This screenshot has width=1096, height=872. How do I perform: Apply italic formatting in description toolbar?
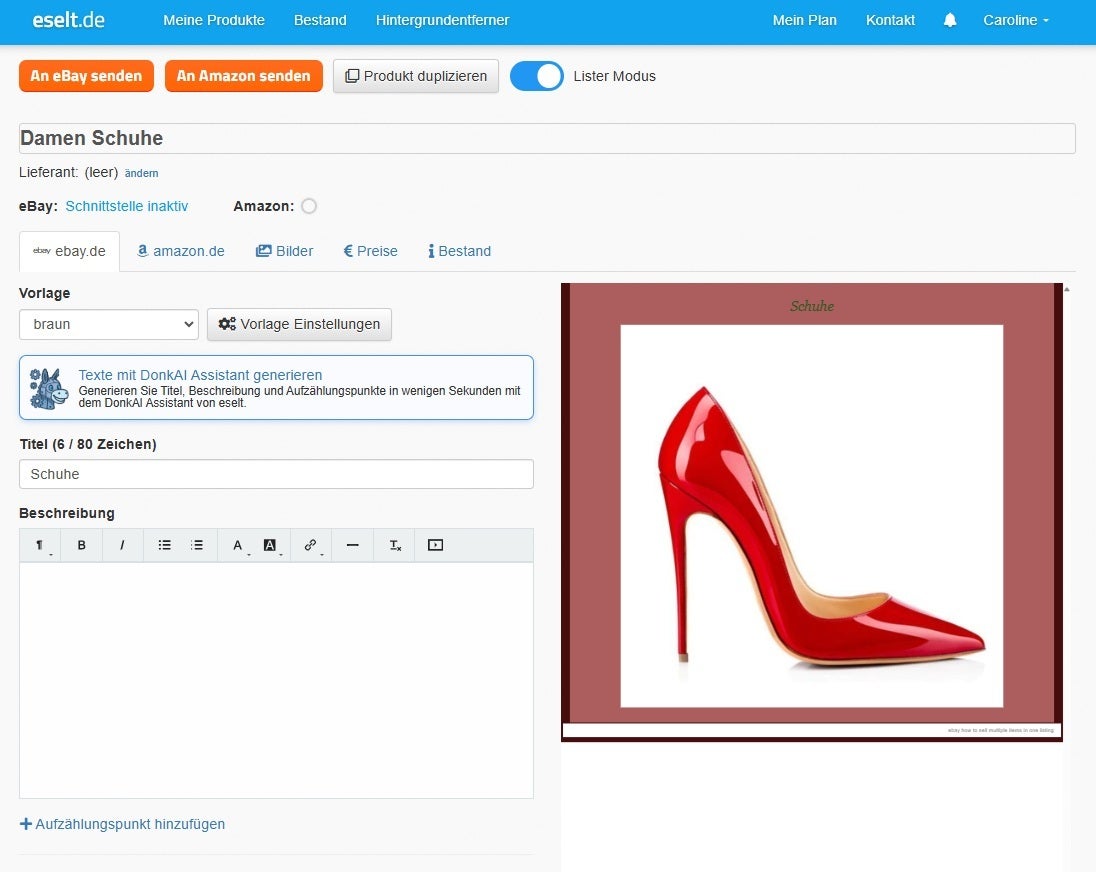pos(123,545)
